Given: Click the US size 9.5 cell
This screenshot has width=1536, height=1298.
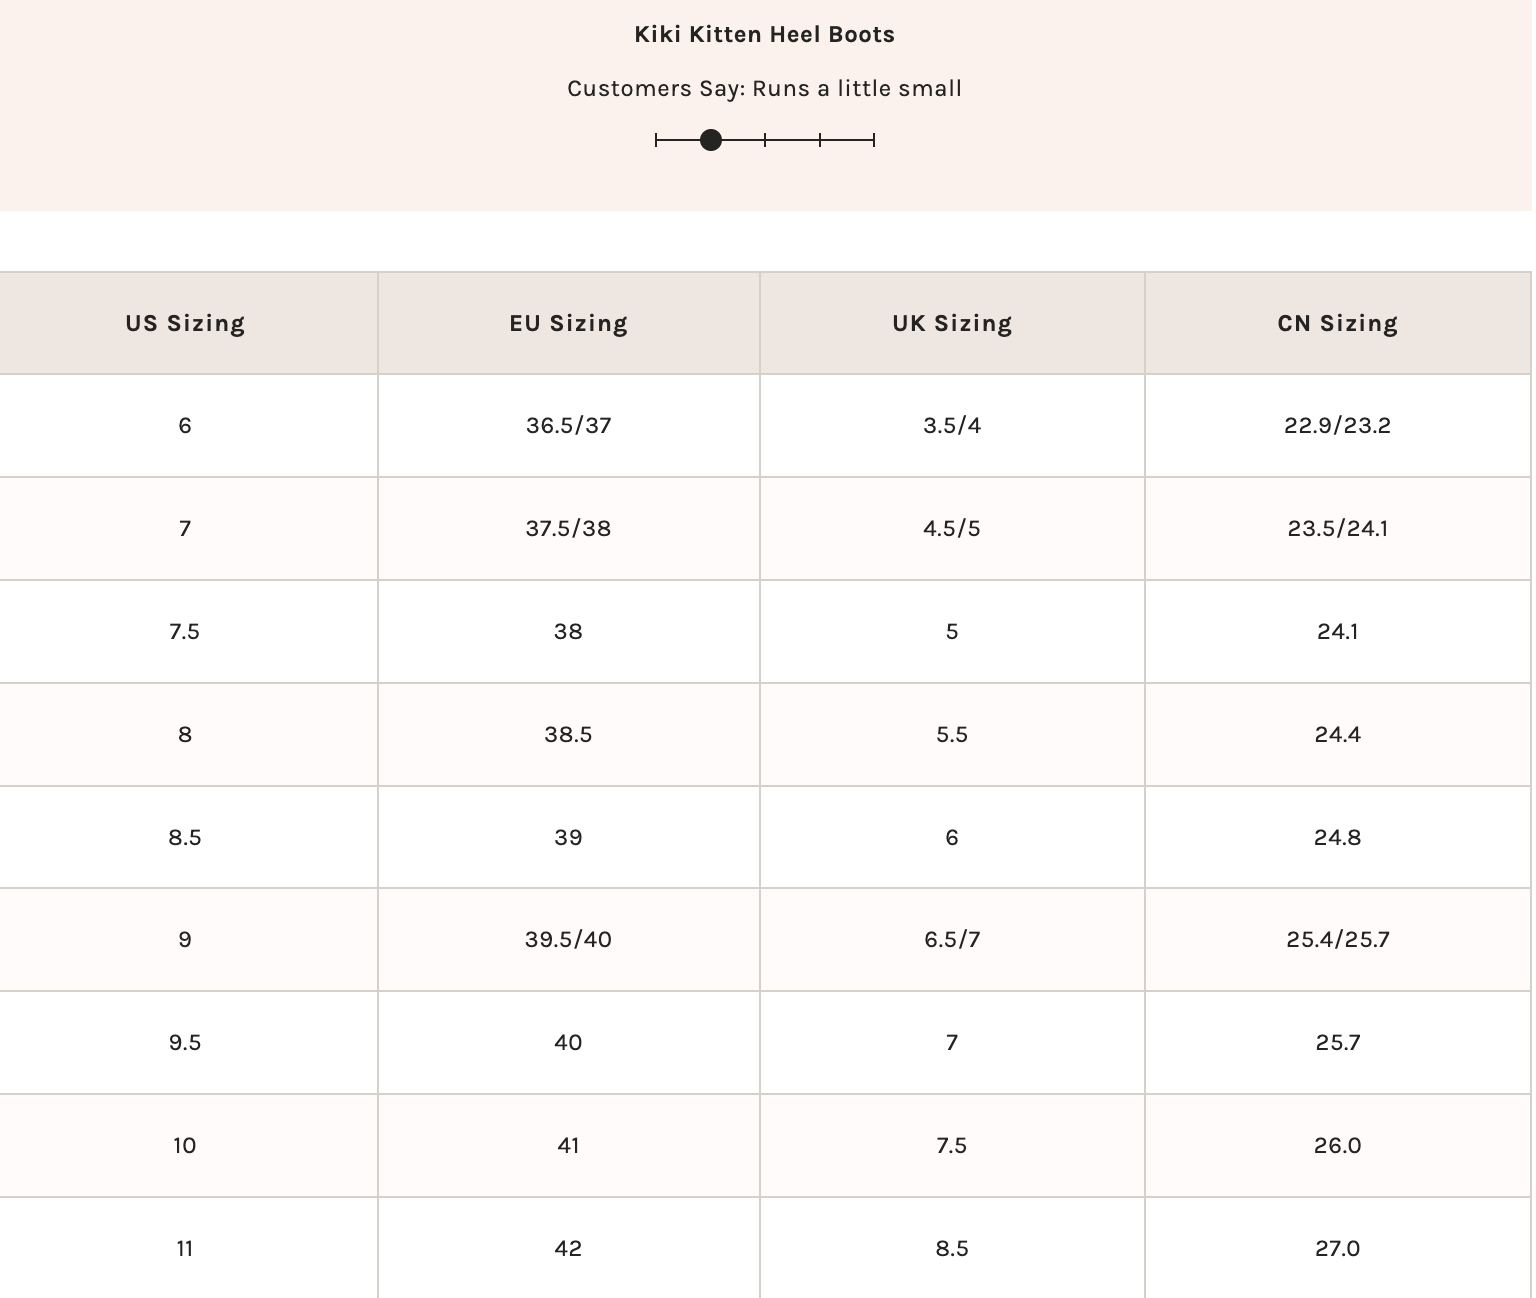Looking at the screenshot, I should [186, 1043].
